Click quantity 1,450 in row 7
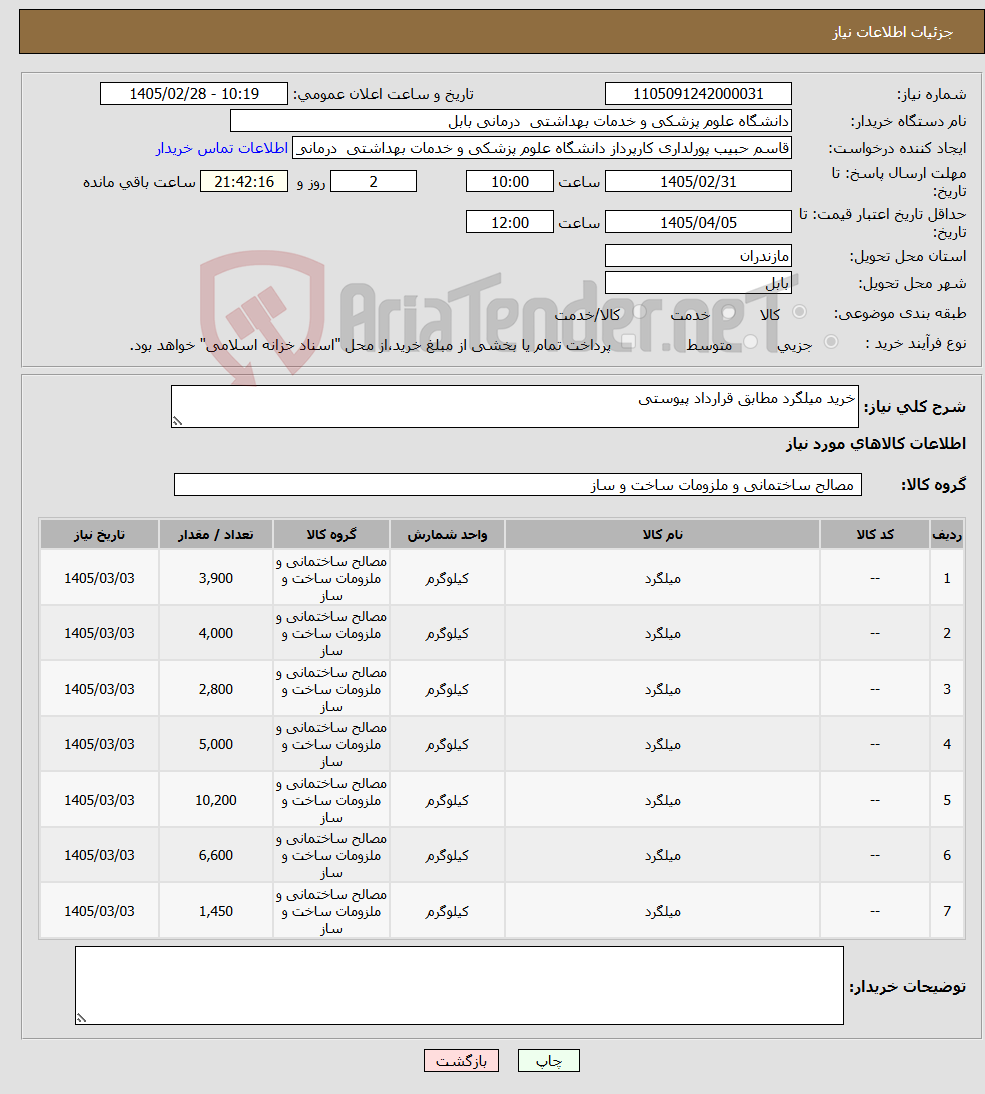This screenshot has width=985, height=1094. click(x=216, y=911)
